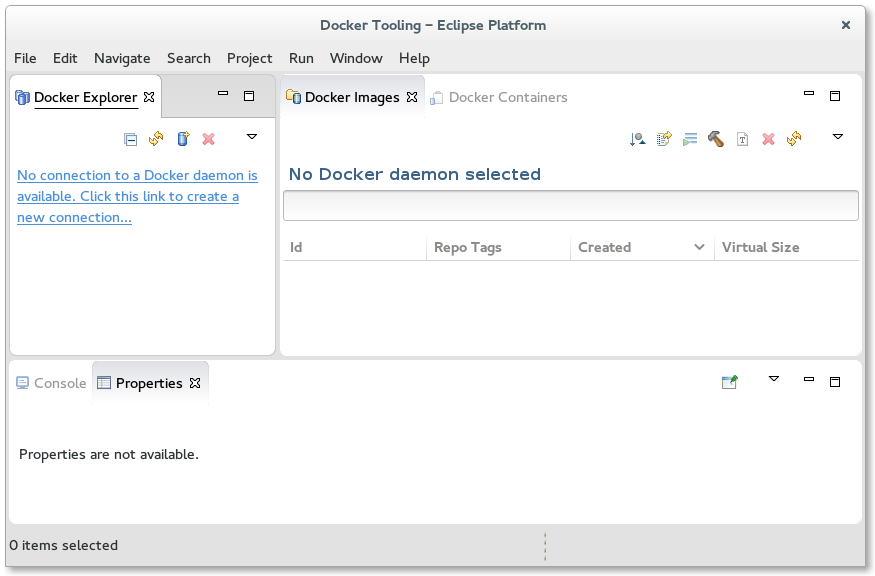Click the '0 items selected' status text
The width and height of the screenshot is (875, 576).
(64, 545)
